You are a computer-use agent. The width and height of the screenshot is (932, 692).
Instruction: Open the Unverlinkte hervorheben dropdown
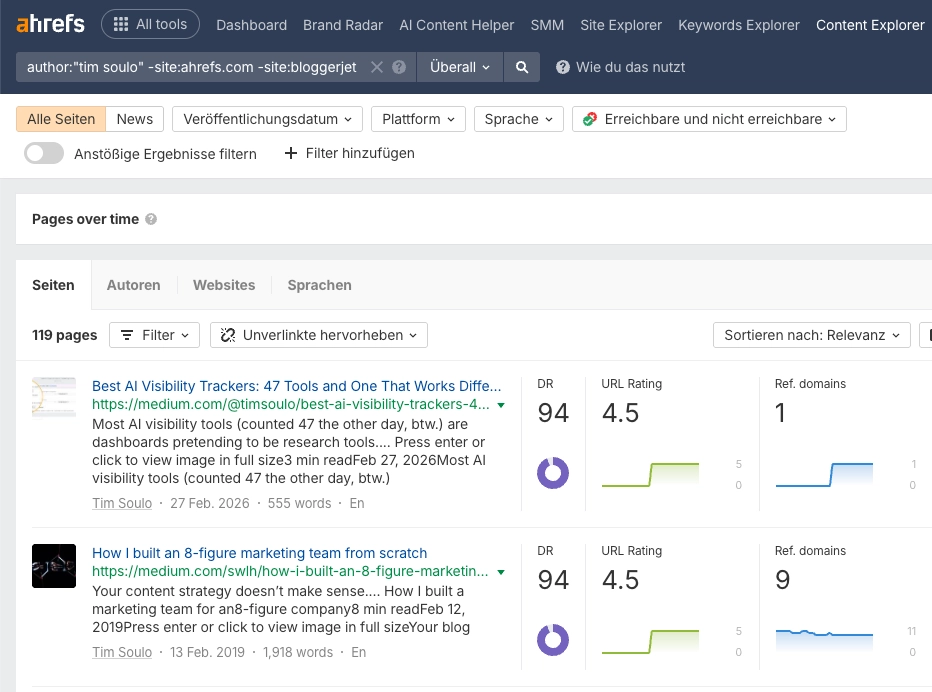click(x=319, y=335)
